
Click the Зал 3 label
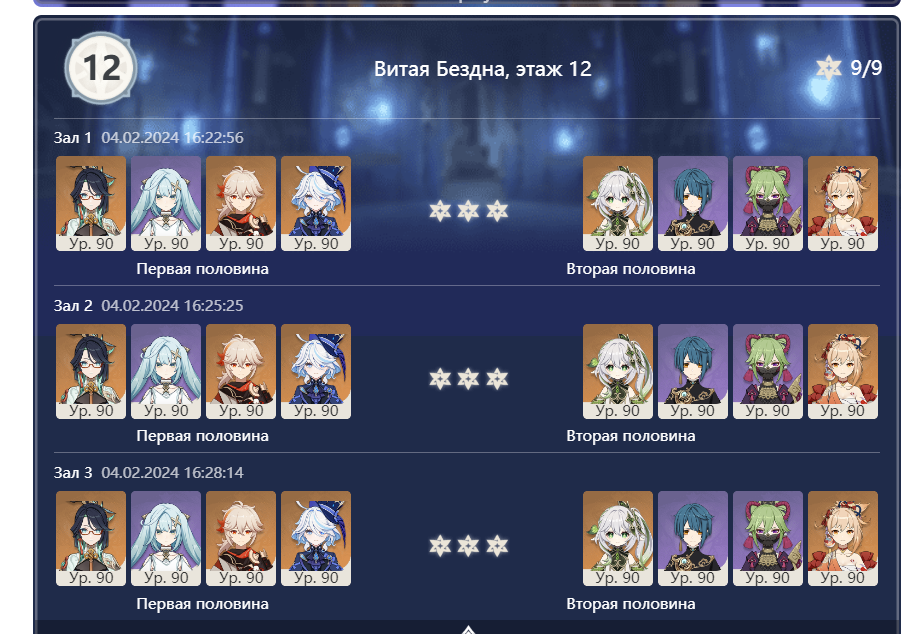73,473
